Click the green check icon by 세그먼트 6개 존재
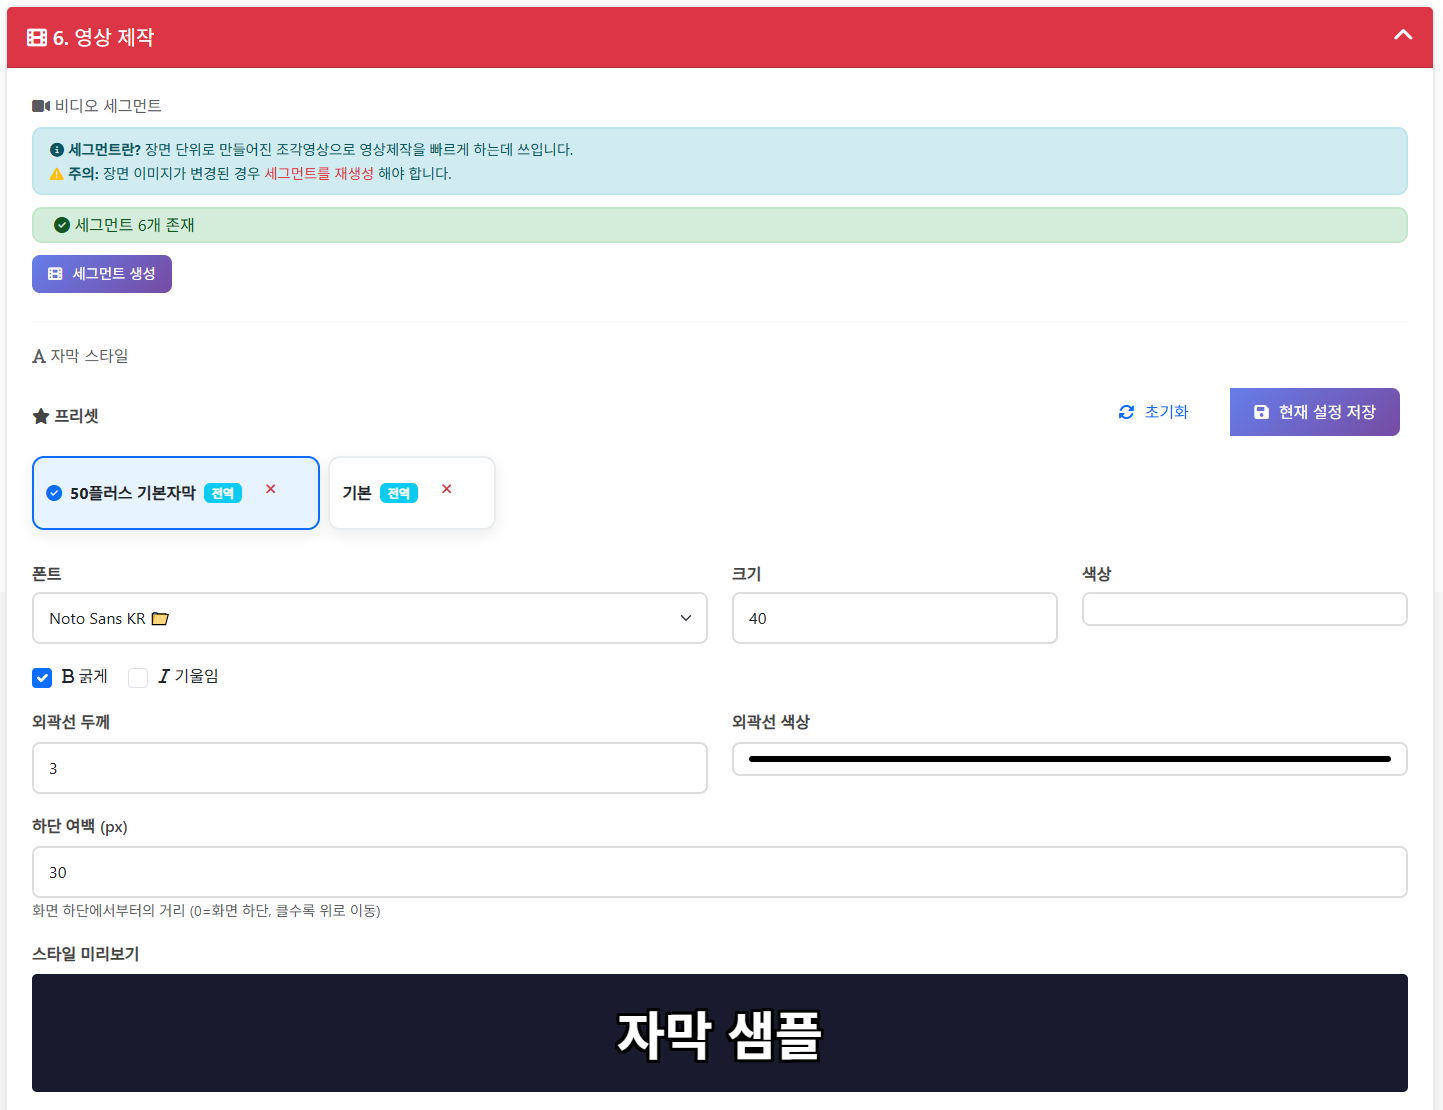The height and width of the screenshot is (1110, 1443). pyautogui.click(x=62, y=225)
